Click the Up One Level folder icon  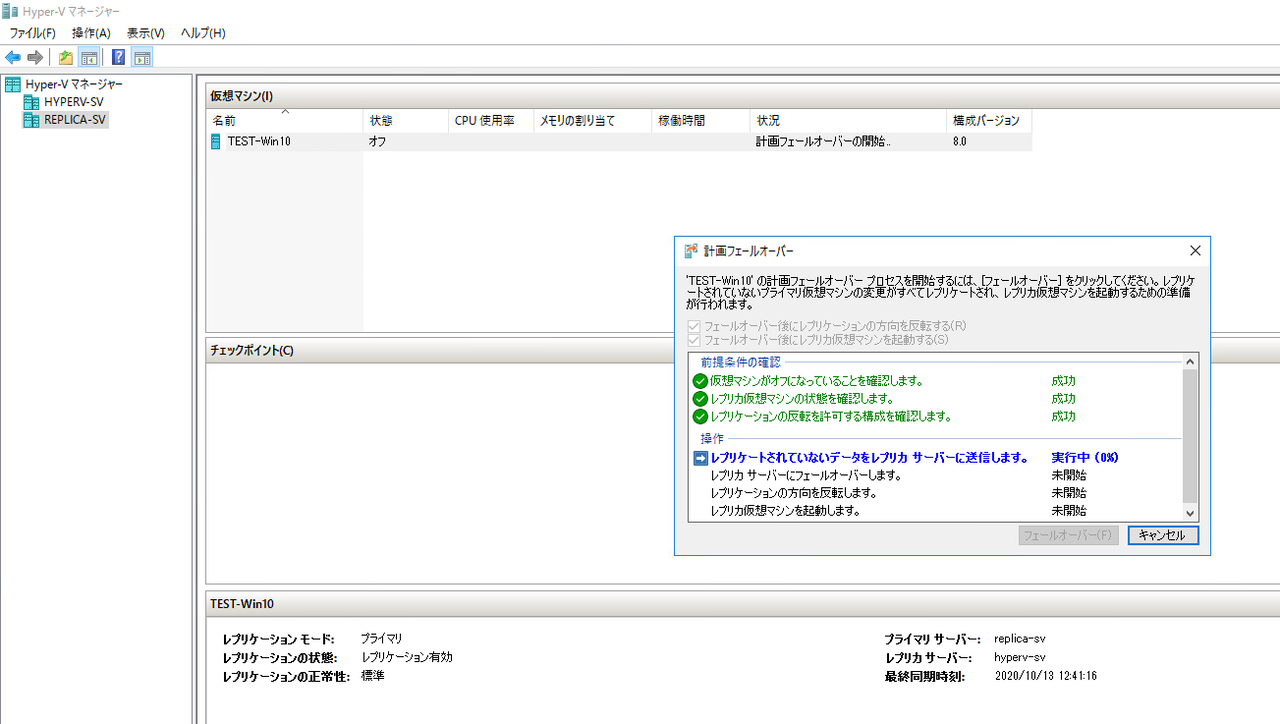66,57
